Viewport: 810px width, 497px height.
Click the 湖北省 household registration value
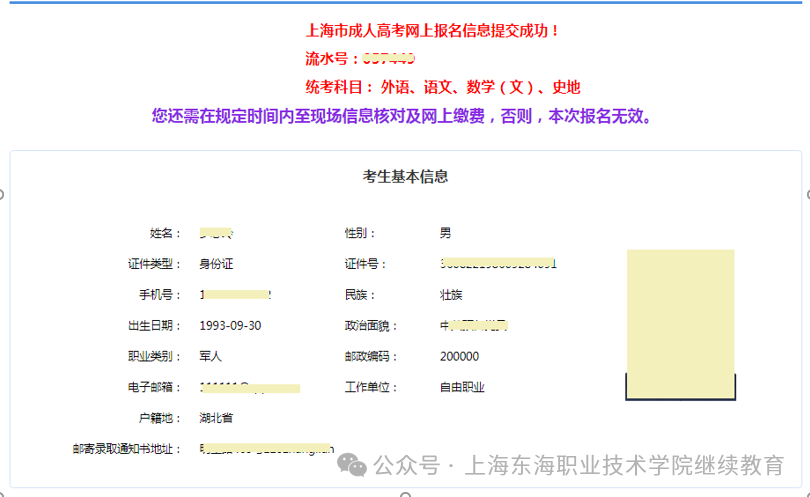(216, 417)
